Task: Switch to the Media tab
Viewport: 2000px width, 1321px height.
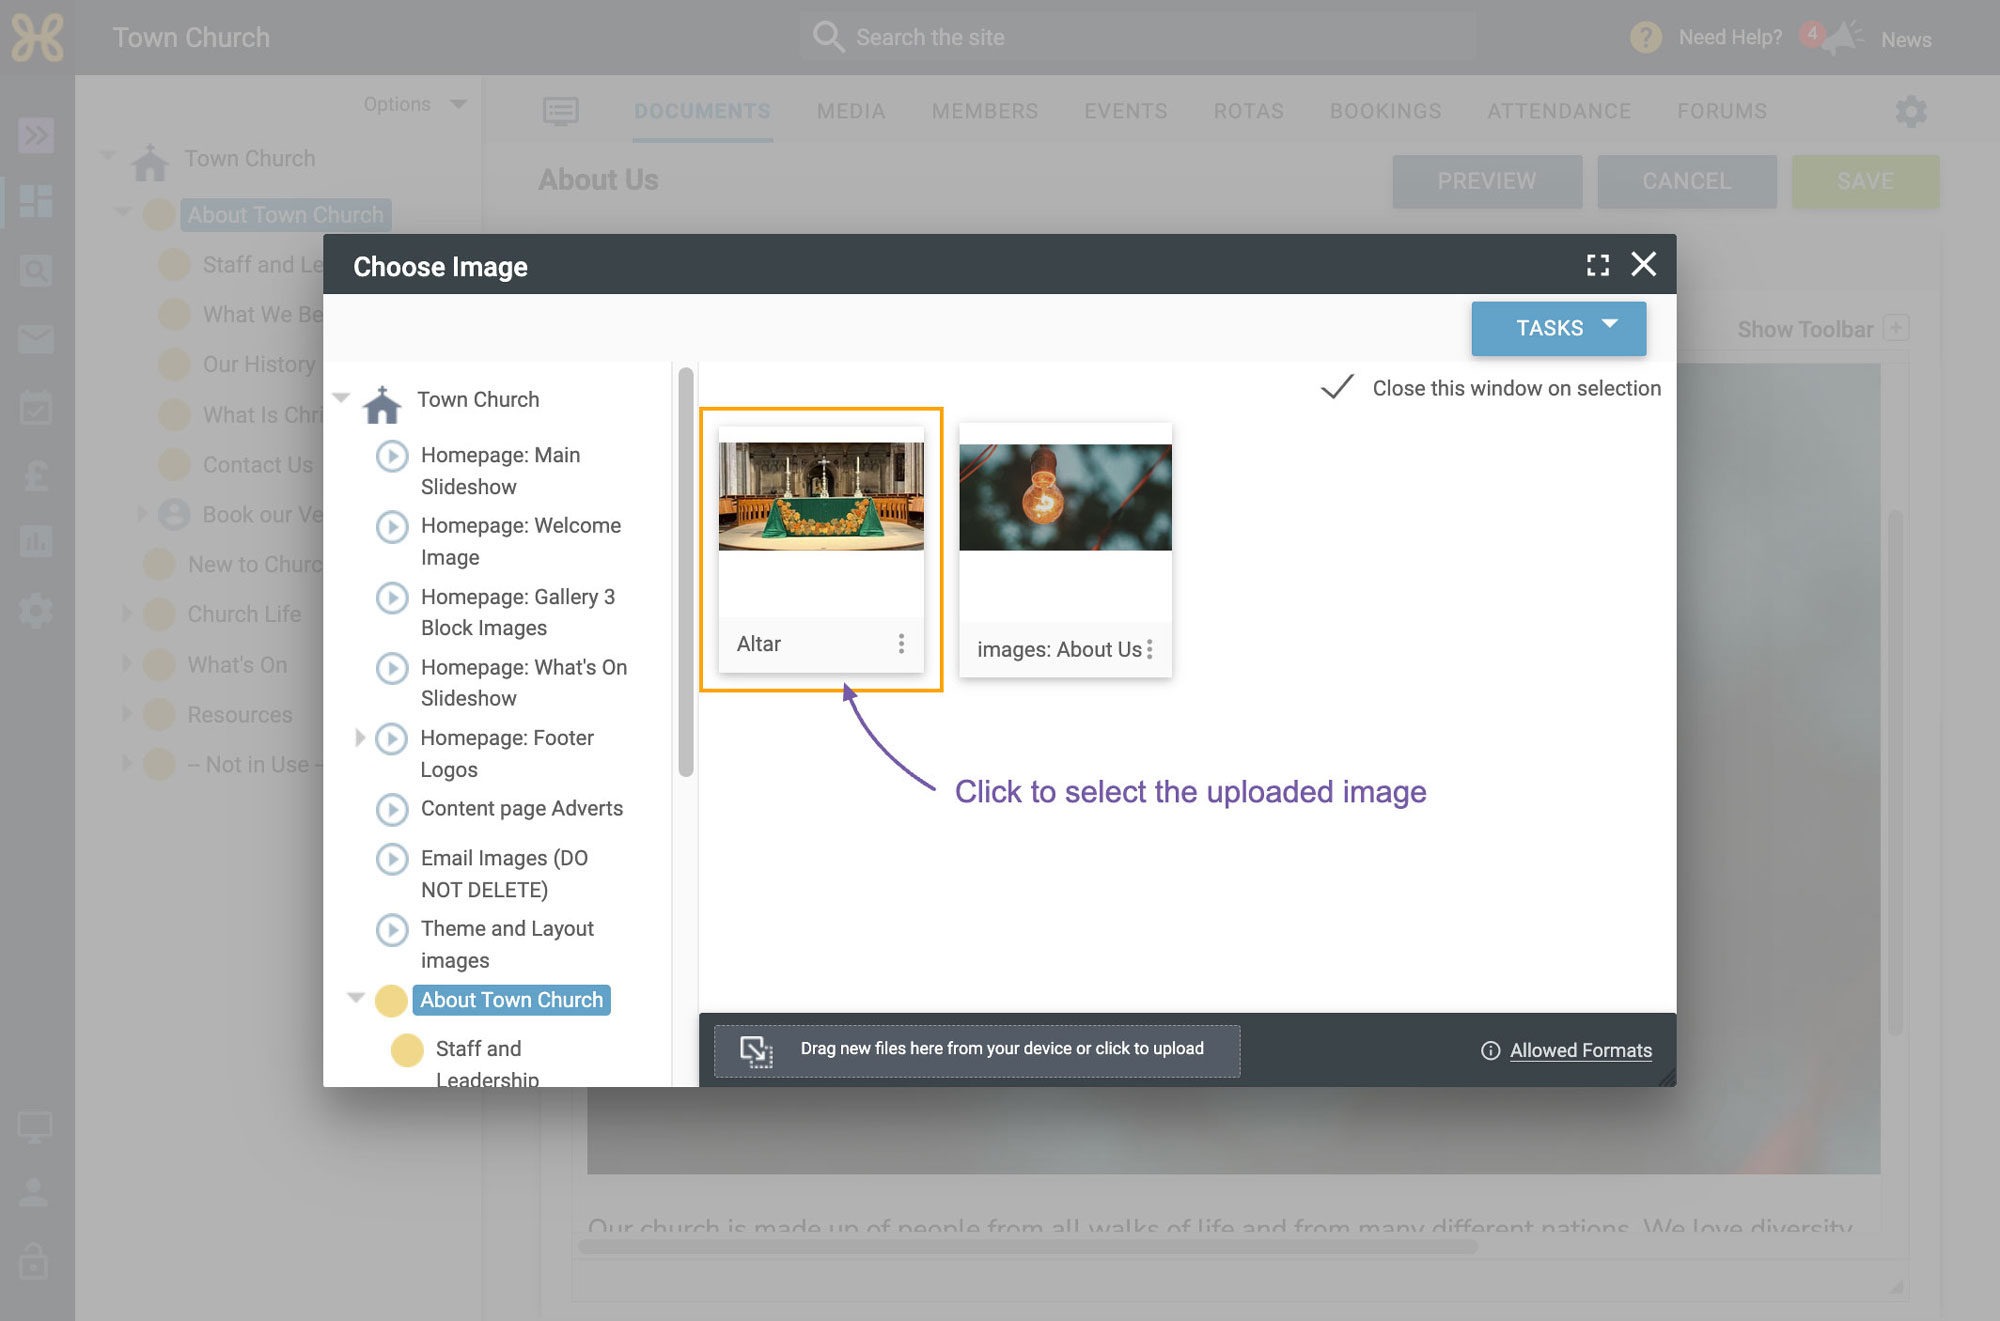Action: [x=851, y=111]
